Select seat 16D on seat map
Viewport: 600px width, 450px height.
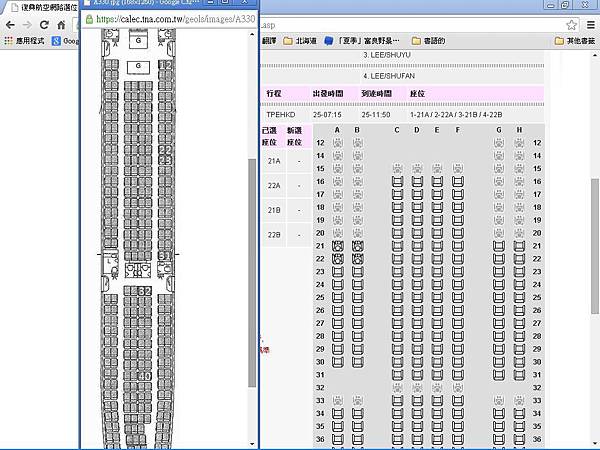tap(417, 181)
